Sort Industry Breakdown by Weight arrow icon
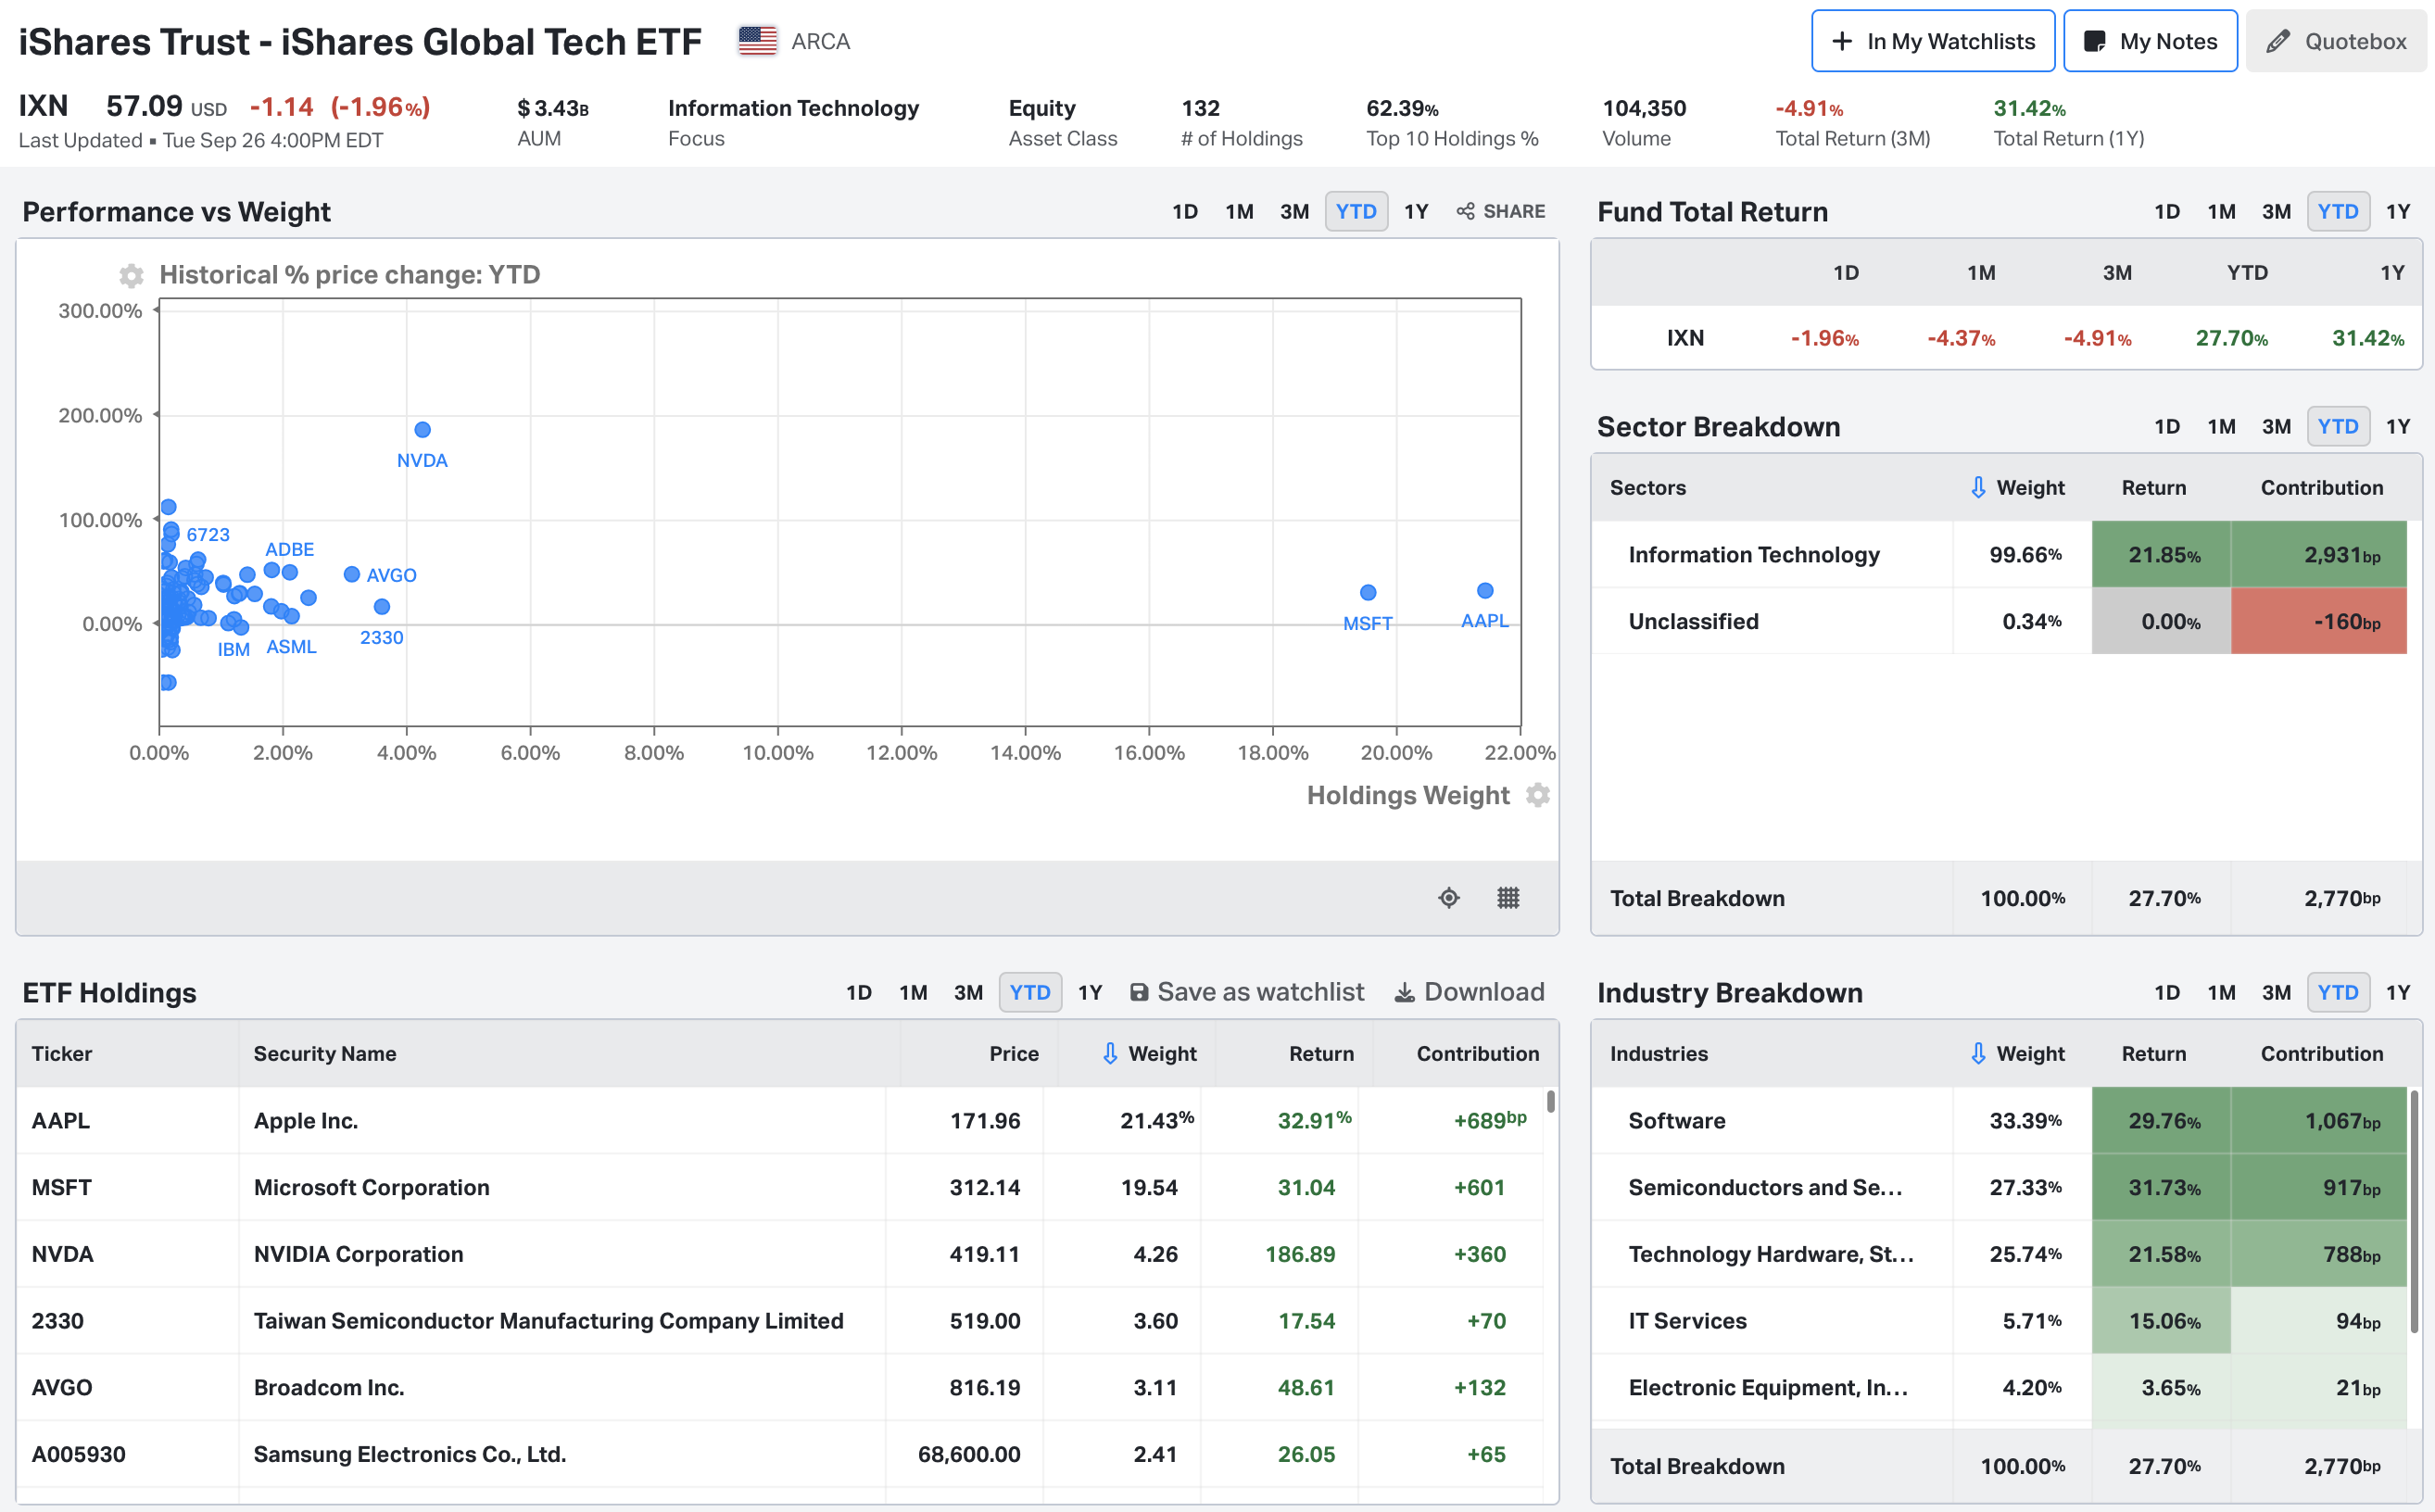 click(1978, 1053)
